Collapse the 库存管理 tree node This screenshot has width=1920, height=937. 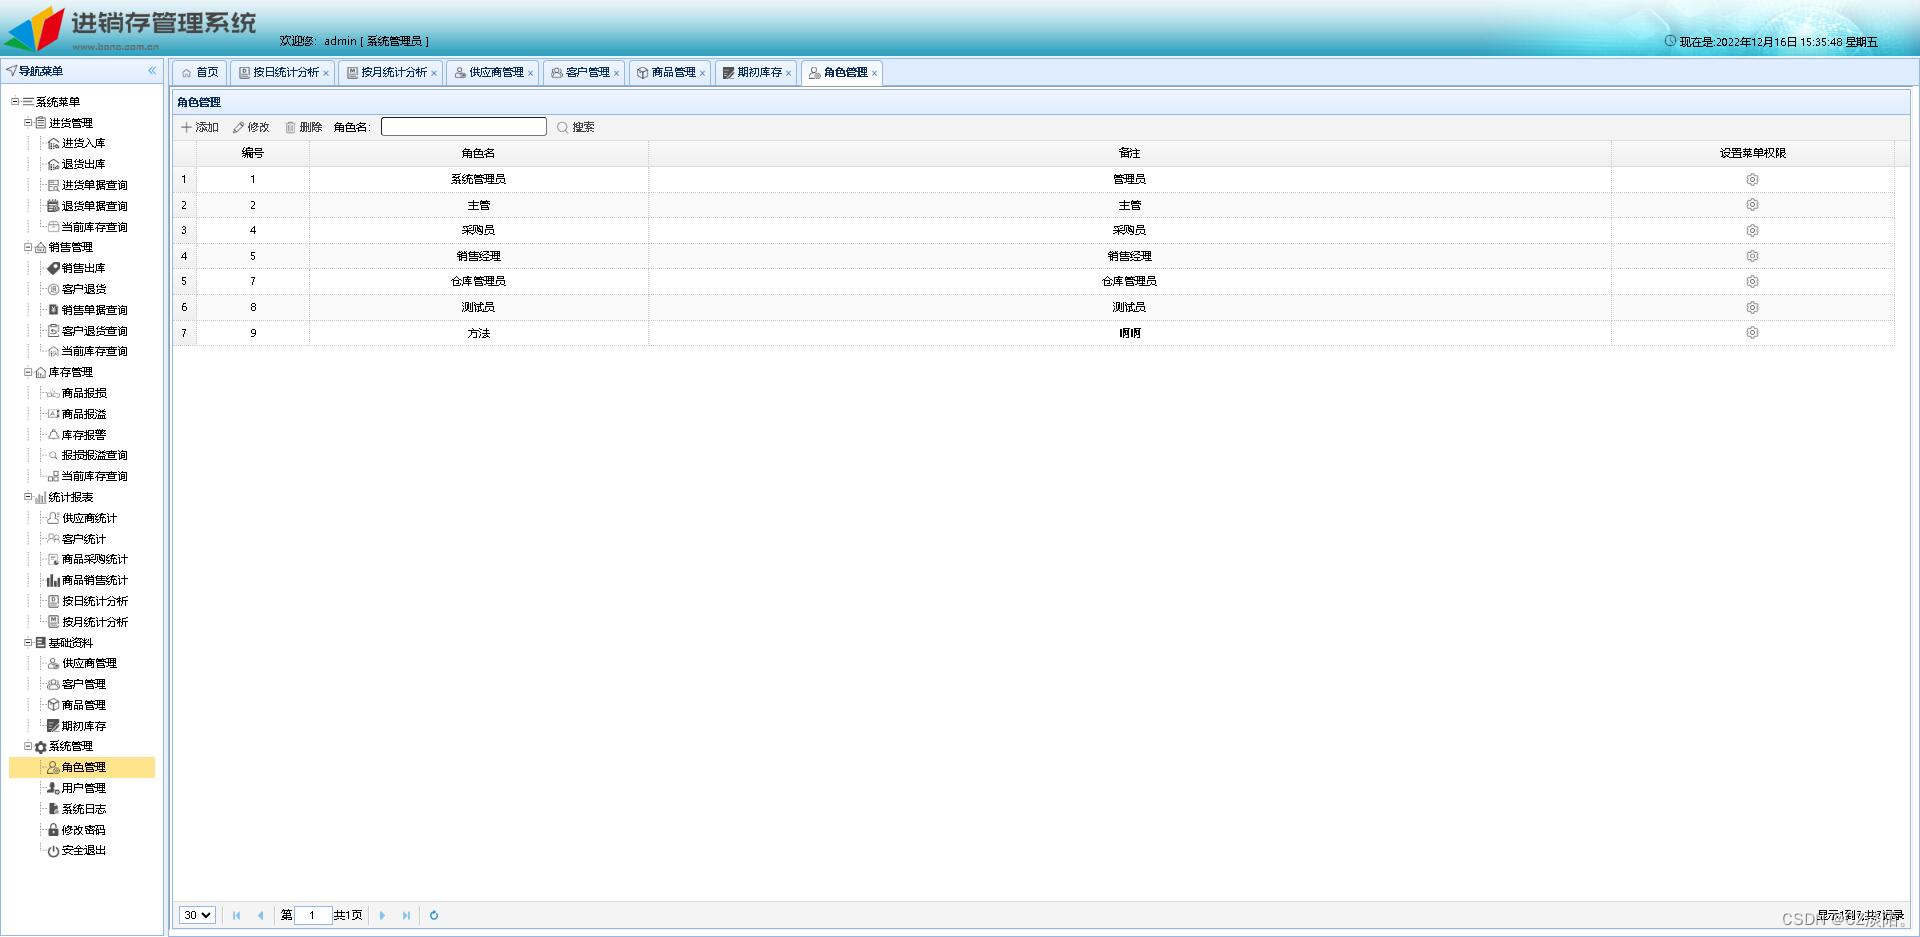(x=28, y=372)
